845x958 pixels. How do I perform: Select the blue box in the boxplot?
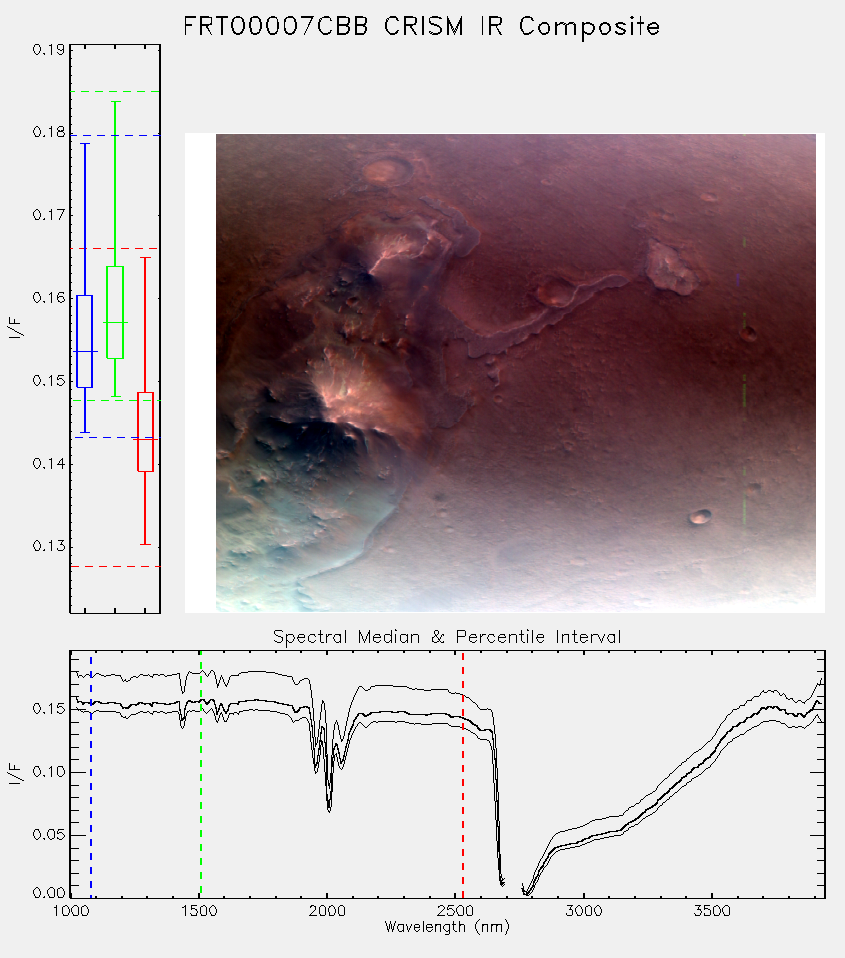pyautogui.click(x=84, y=341)
